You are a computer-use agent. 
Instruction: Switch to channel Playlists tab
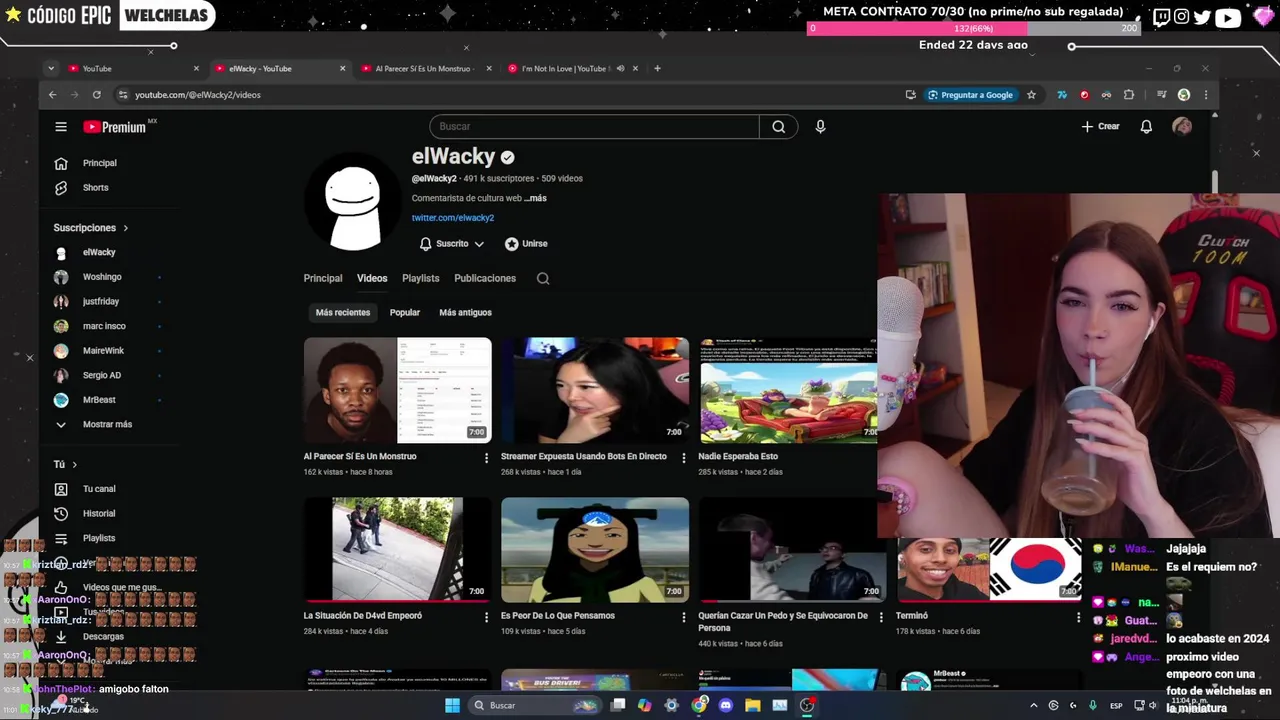point(421,278)
